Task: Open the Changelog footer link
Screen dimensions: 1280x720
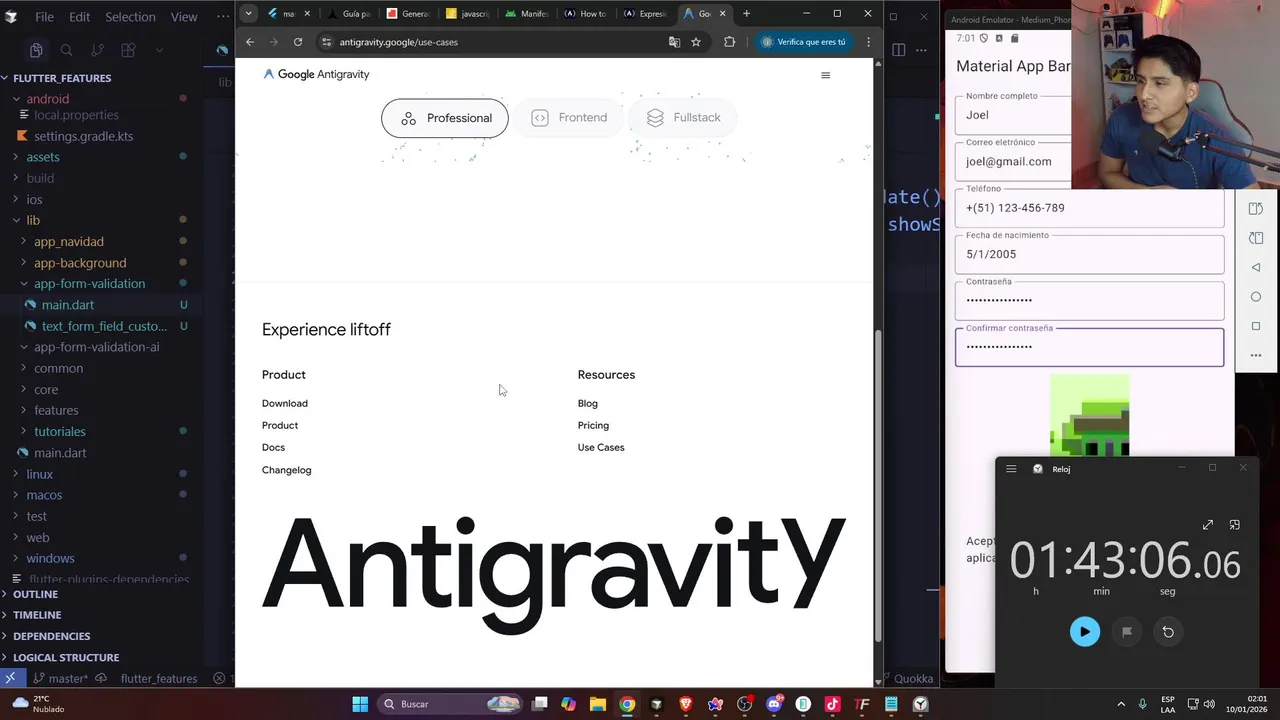Action: coord(286,470)
